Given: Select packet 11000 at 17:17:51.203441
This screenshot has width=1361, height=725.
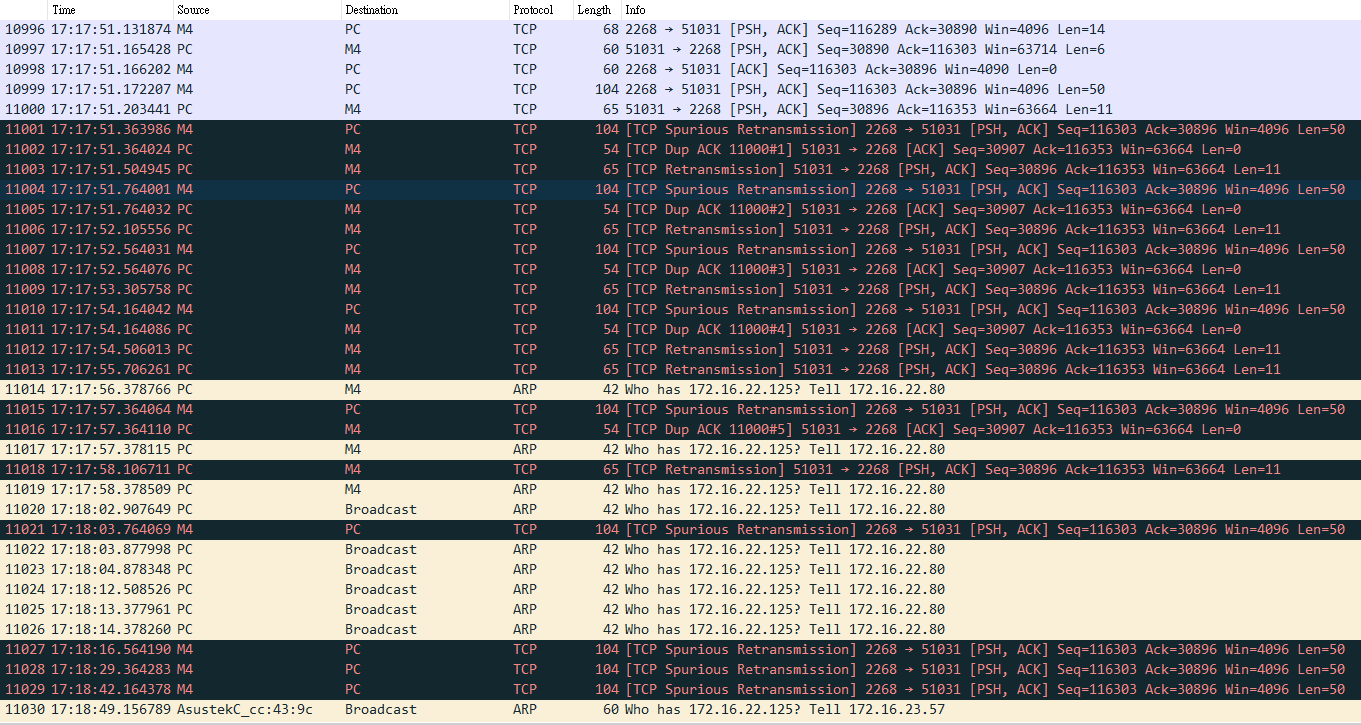Looking at the screenshot, I should [x=680, y=110].
